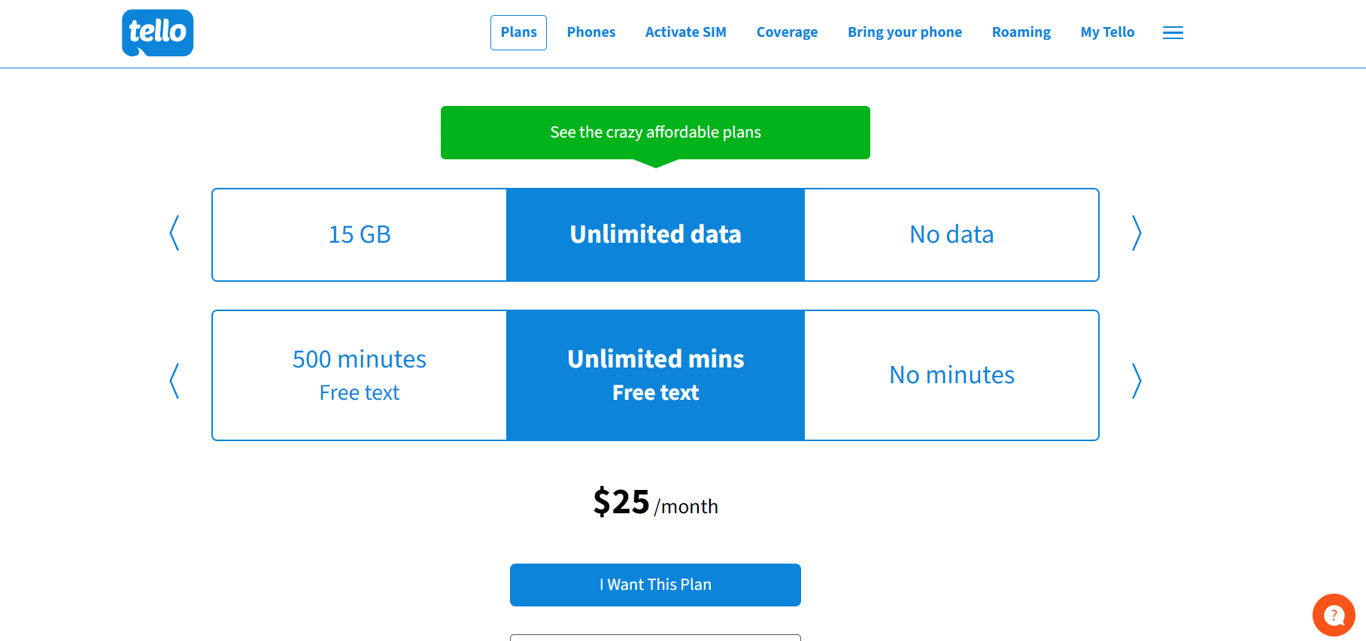Select the 15 GB data option

click(x=360, y=235)
